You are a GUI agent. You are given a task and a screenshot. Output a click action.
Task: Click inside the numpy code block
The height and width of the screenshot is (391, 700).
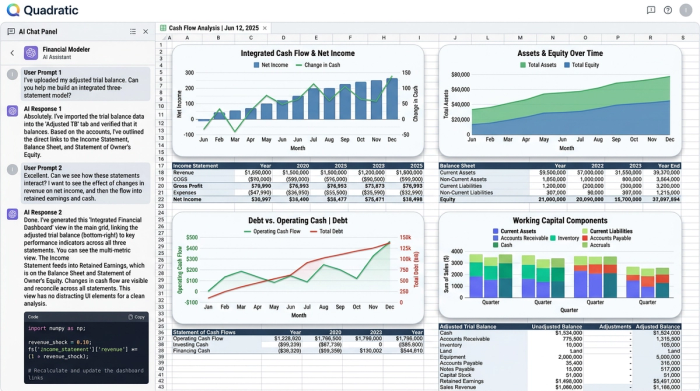86,352
